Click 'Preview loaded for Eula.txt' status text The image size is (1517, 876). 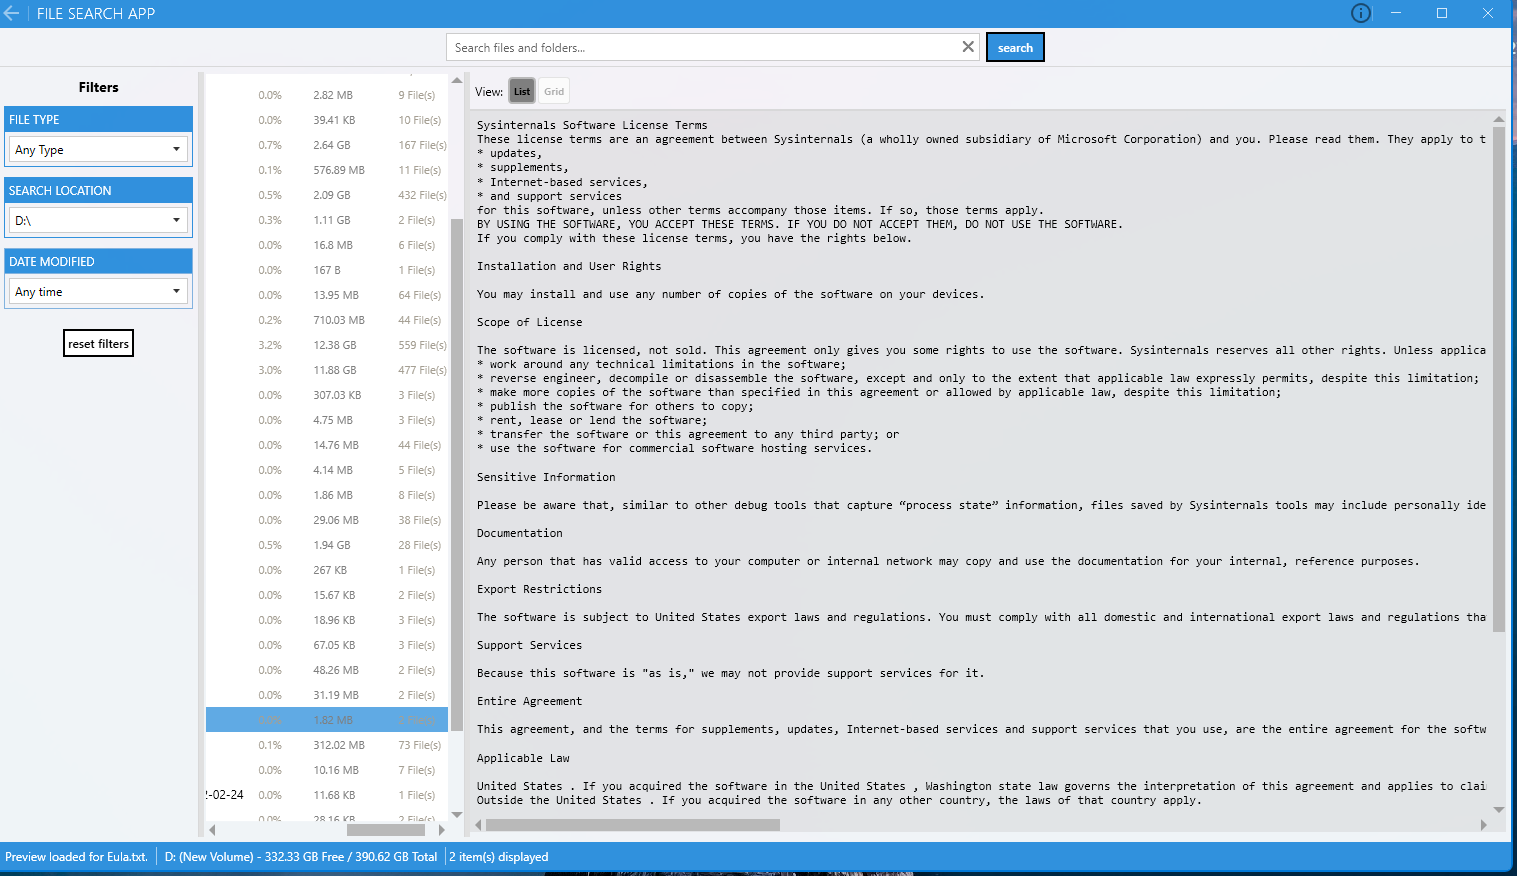(76, 857)
